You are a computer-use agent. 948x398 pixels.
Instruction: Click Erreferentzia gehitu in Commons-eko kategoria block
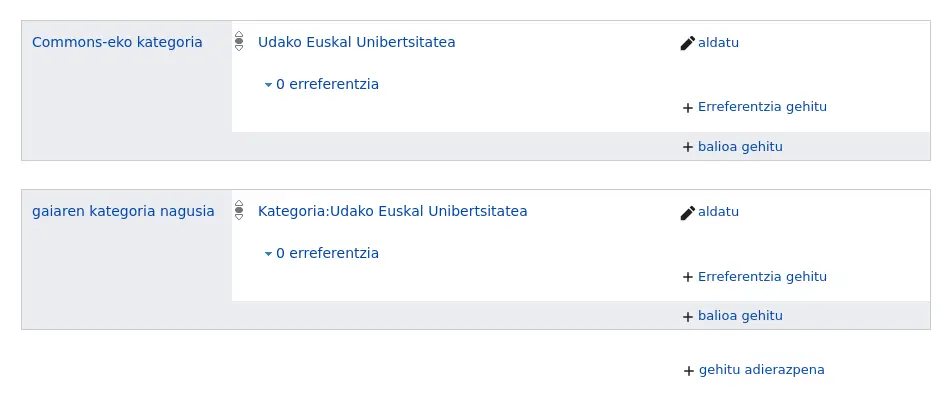pos(762,107)
